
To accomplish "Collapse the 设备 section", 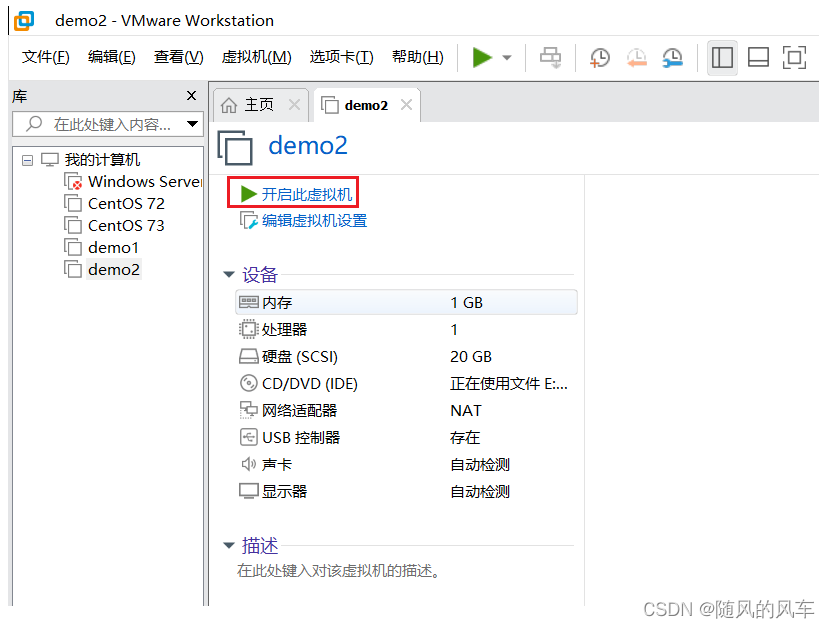I will point(229,274).
